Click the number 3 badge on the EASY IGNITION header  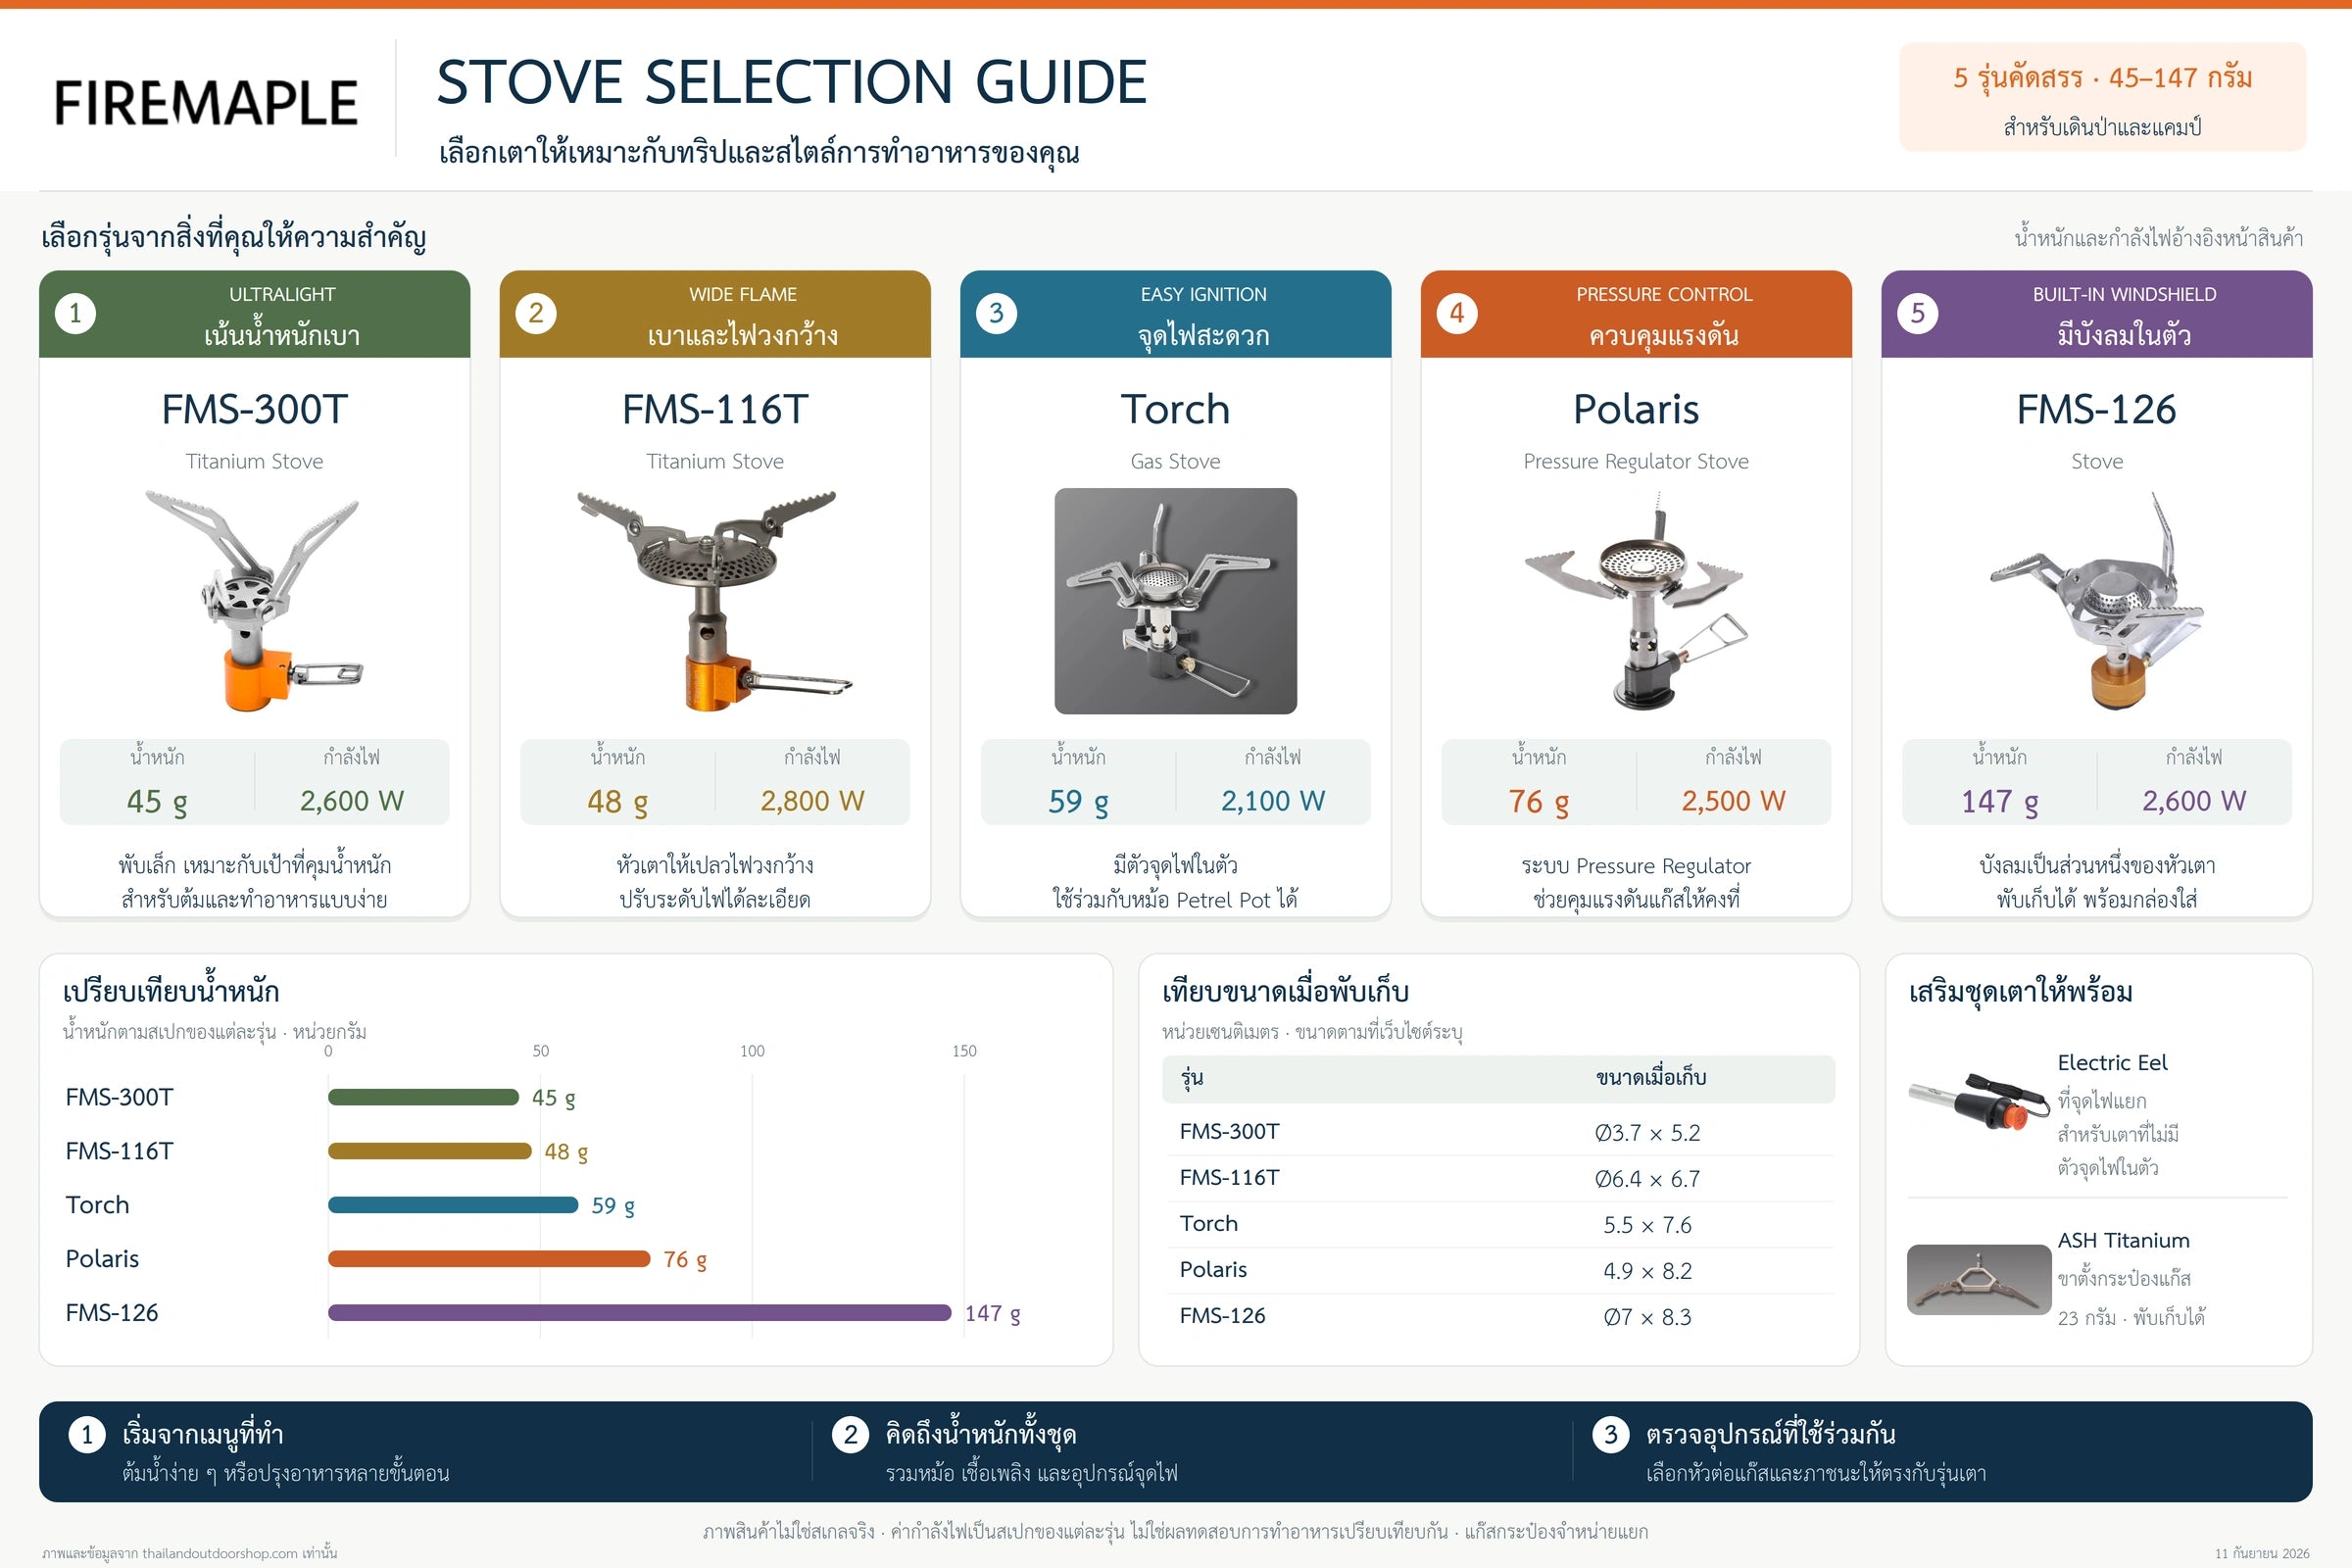tap(996, 314)
